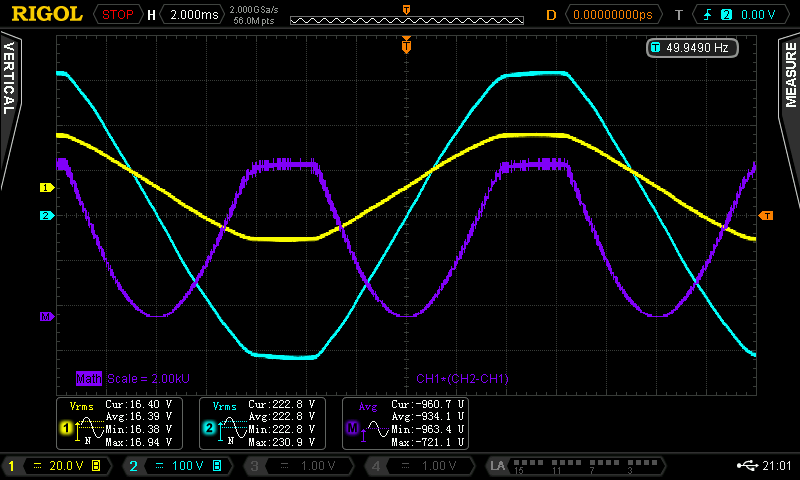
Task: Click channel 1 Cur:16.40 V reading
Action: pyautogui.click(x=138, y=405)
